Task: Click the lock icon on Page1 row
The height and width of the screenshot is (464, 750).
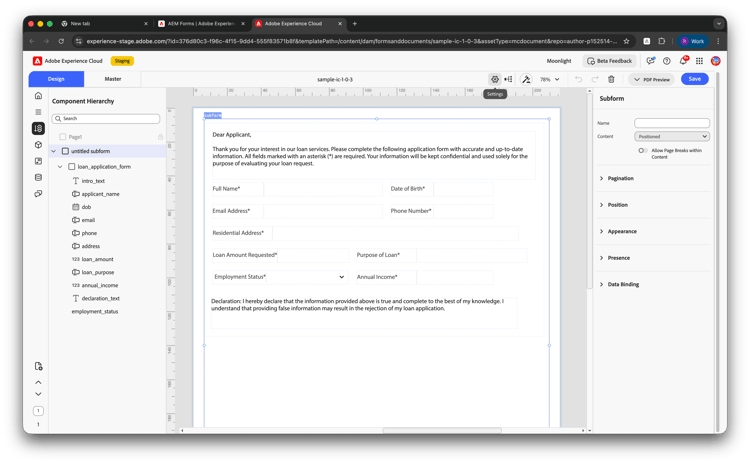Action: [161, 137]
